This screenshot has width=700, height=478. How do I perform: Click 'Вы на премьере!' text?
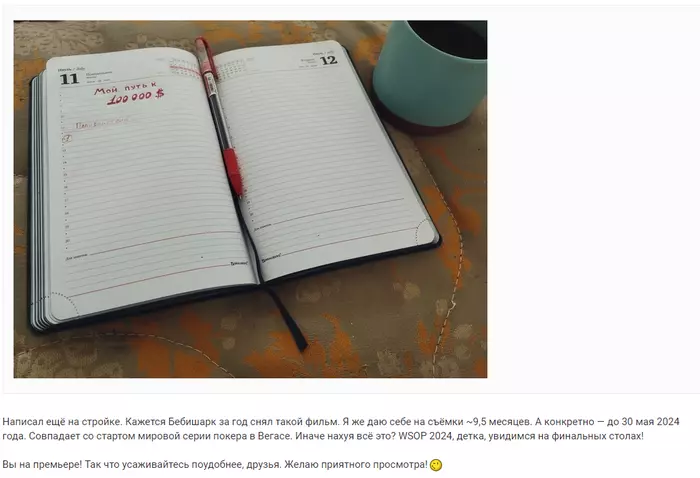pyautogui.click(x=42, y=465)
